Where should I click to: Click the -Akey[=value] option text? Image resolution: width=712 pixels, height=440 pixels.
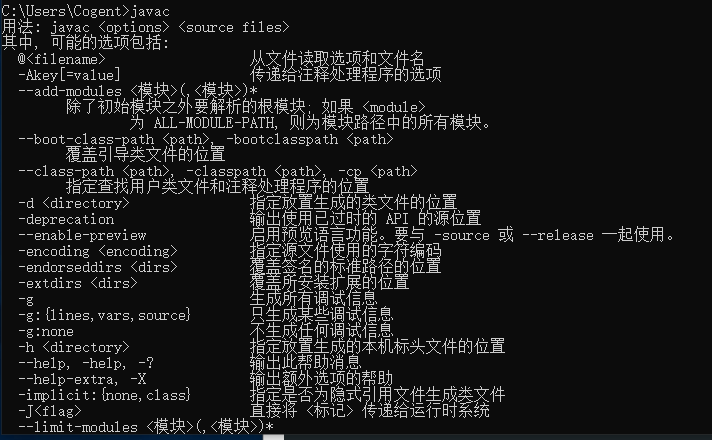[x=69, y=75]
